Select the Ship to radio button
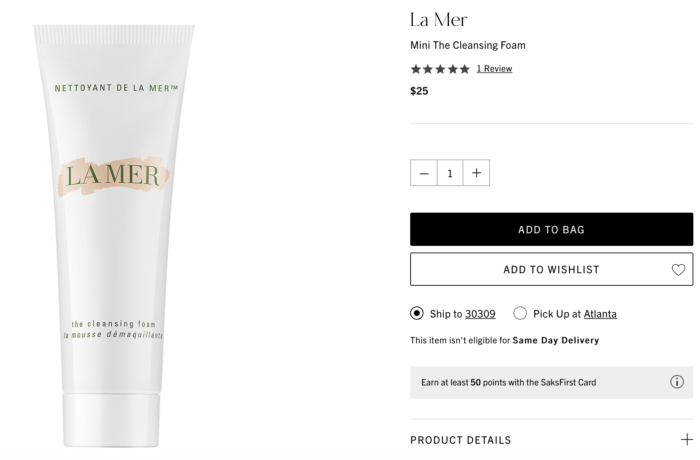700x460 pixels. 417,313
